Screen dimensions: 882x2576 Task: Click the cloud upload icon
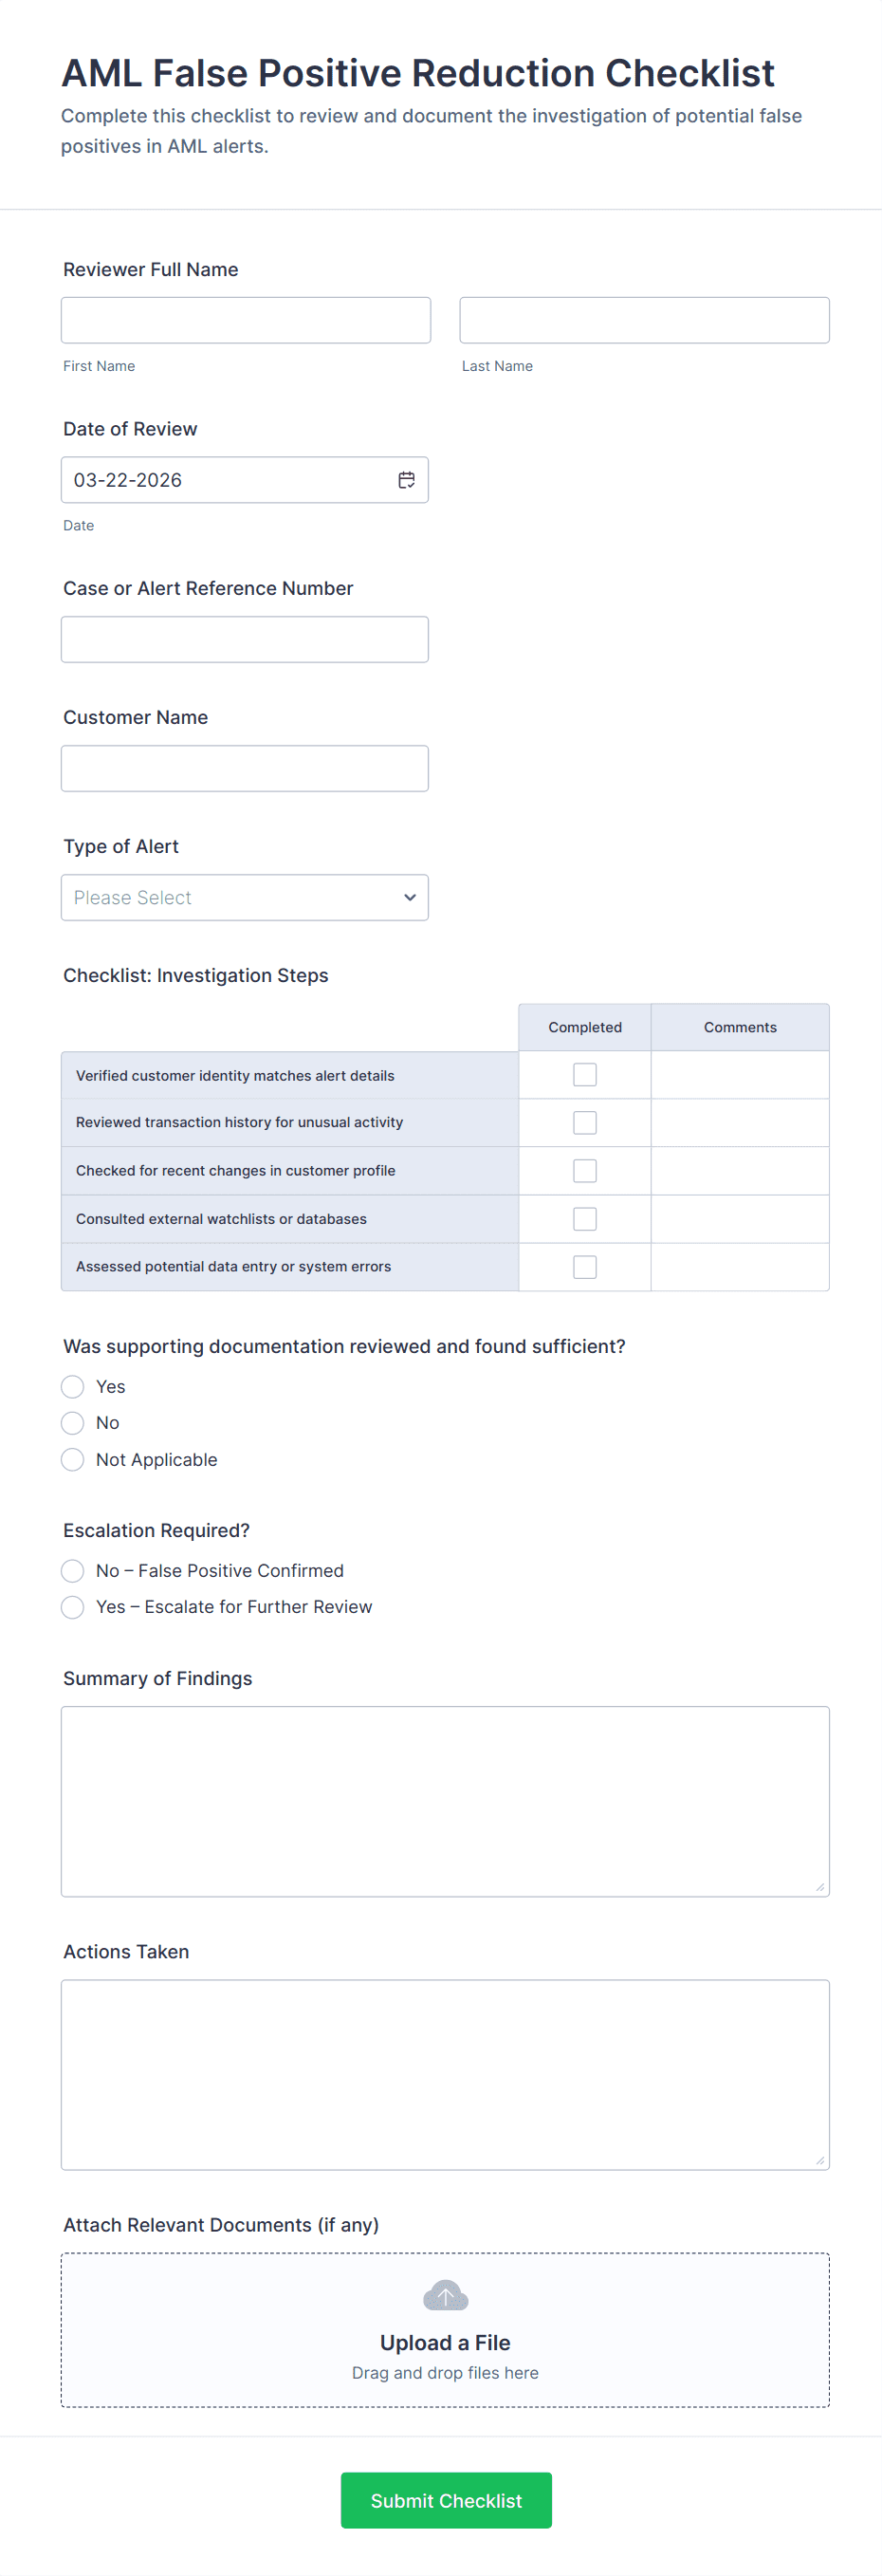pos(445,2296)
